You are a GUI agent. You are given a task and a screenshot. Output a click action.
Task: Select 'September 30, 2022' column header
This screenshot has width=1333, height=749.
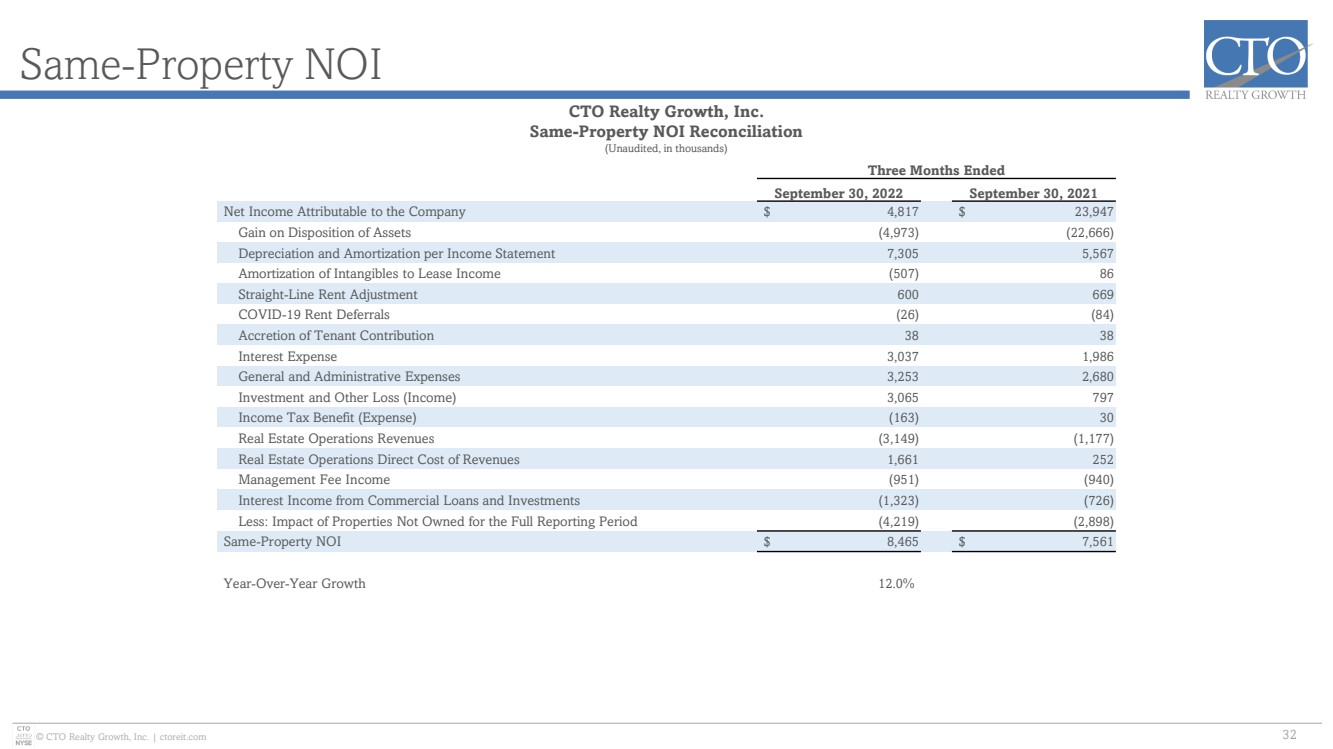pos(839,193)
